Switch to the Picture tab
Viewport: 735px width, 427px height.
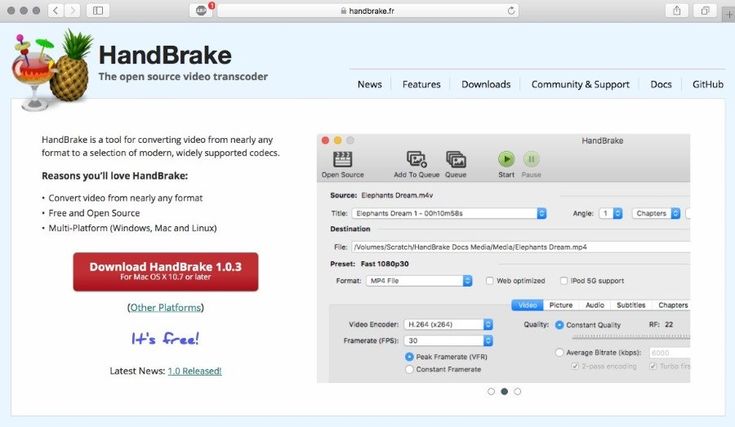561,305
